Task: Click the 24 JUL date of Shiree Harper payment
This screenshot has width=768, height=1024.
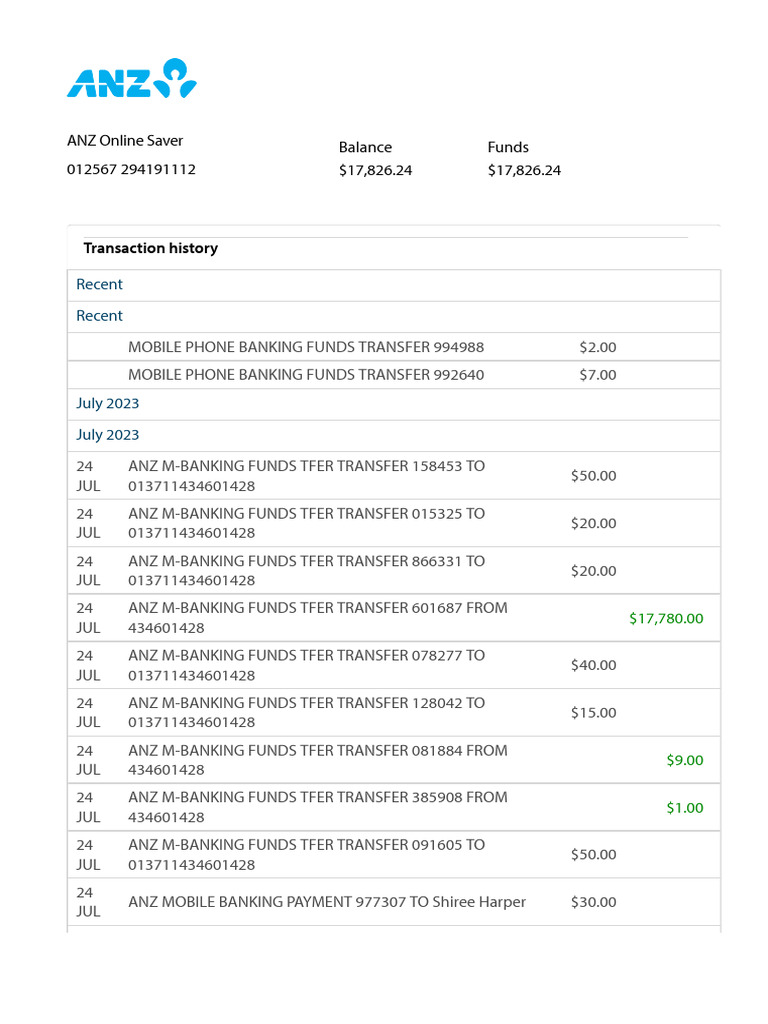Action: [88, 902]
